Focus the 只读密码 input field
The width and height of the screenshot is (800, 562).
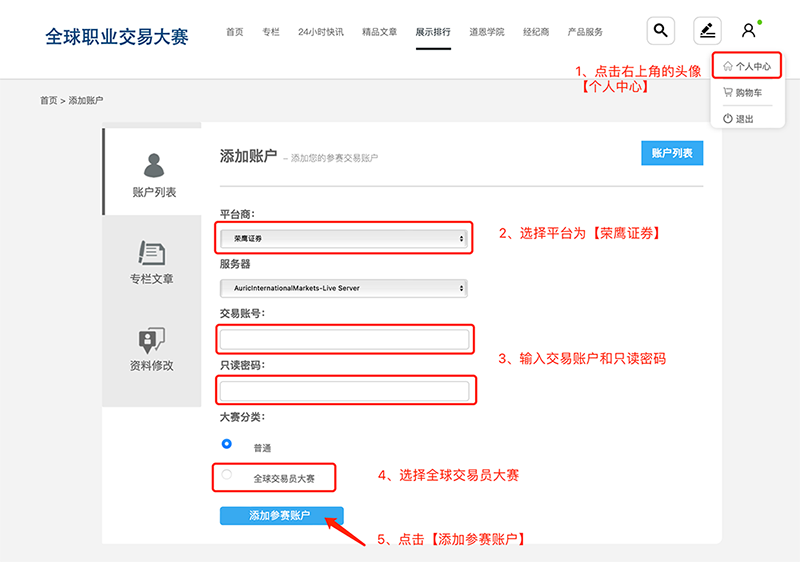[x=344, y=390]
